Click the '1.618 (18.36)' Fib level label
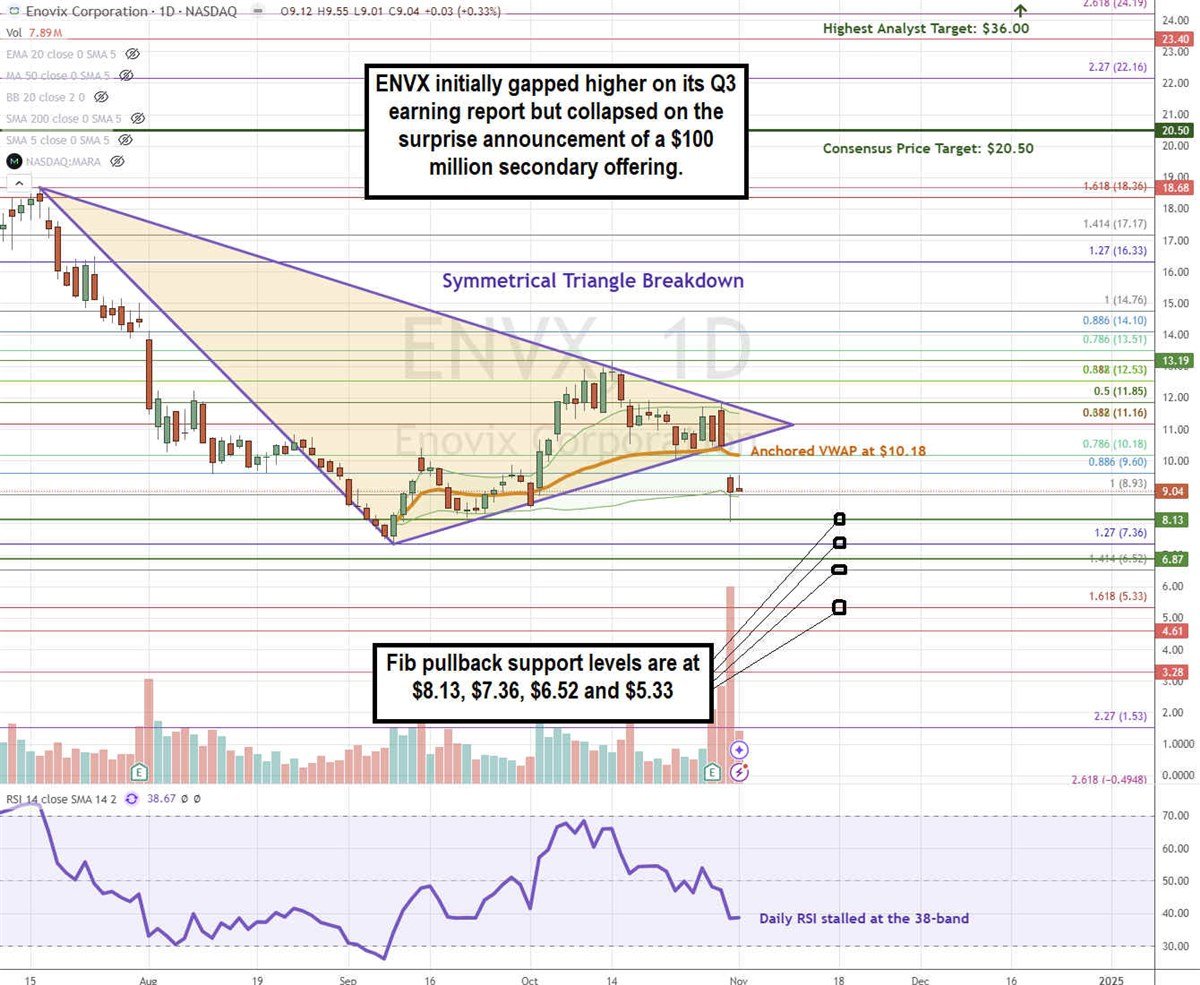The width and height of the screenshot is (1200, 985). coord(1114,187)
